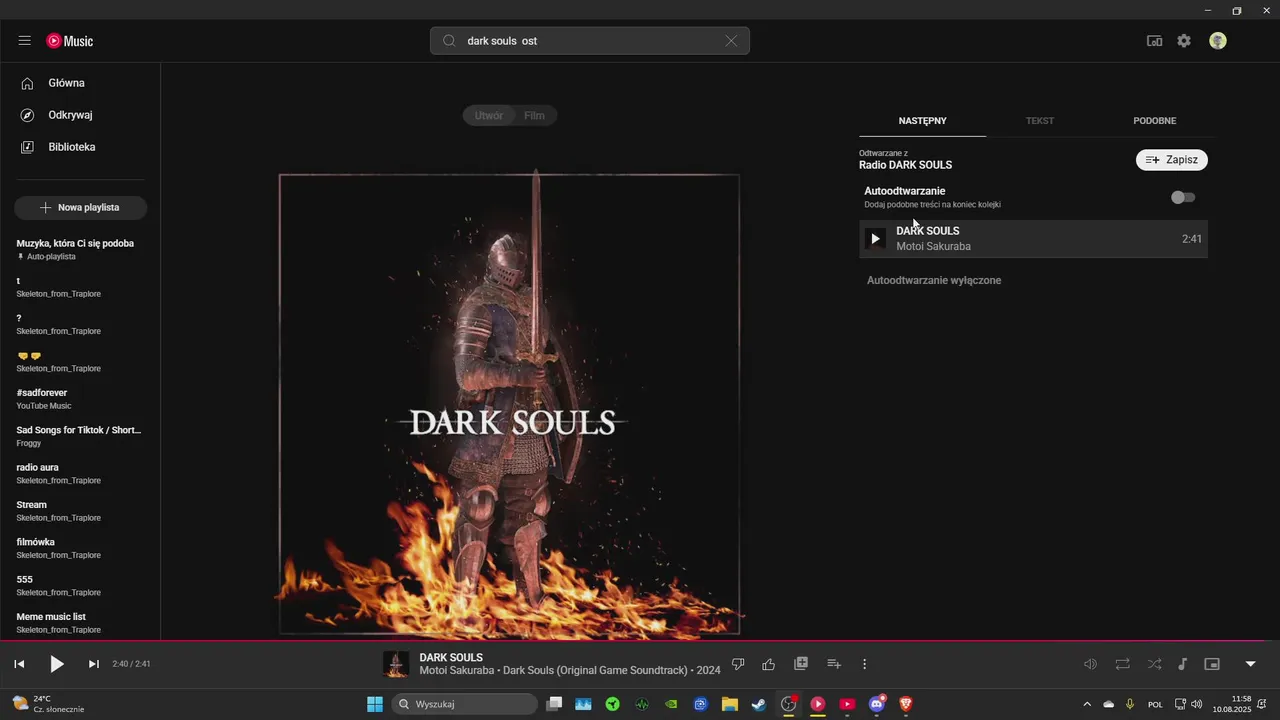Open File Explorer from the taskbar
This screenshot has width=1280, height=720.
pyautogui.click(x=730, y=704)
